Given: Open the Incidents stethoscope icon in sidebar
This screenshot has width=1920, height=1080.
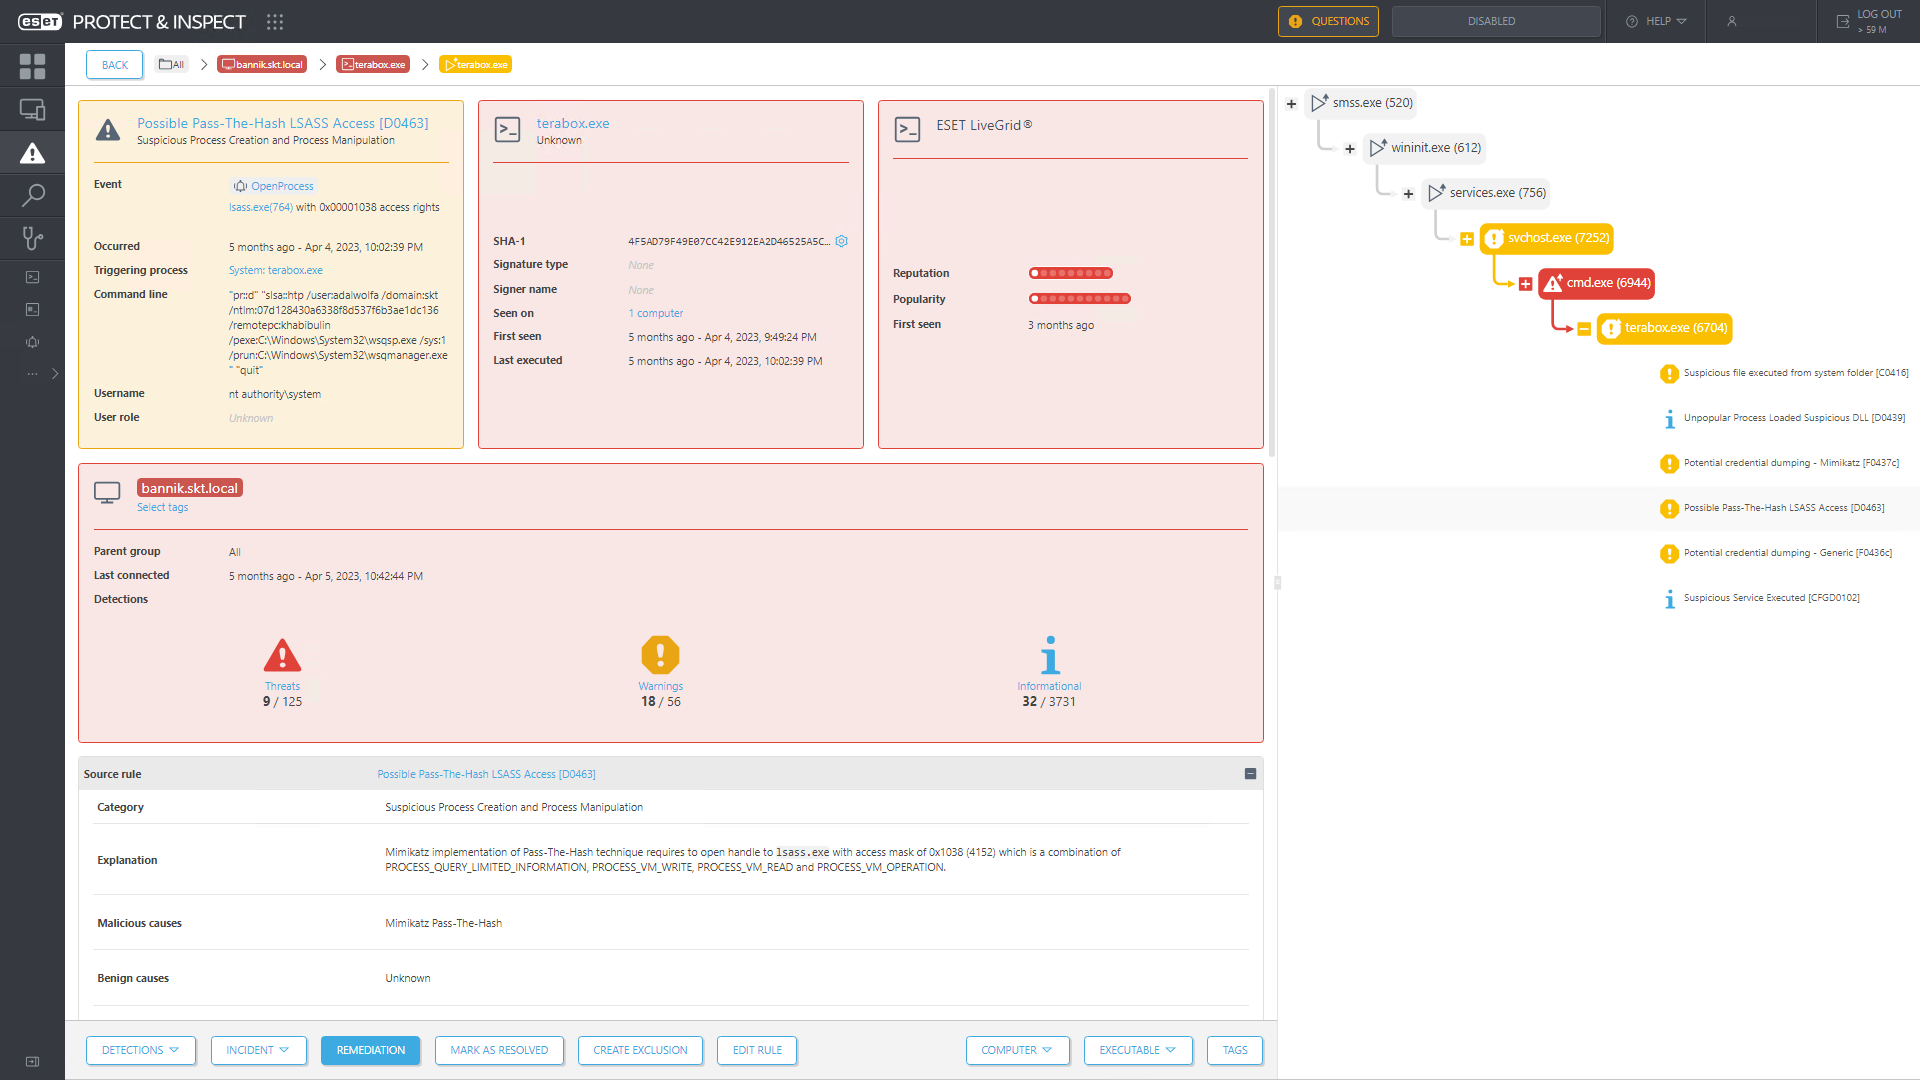Looking at the screenshot, I should 32,238.
